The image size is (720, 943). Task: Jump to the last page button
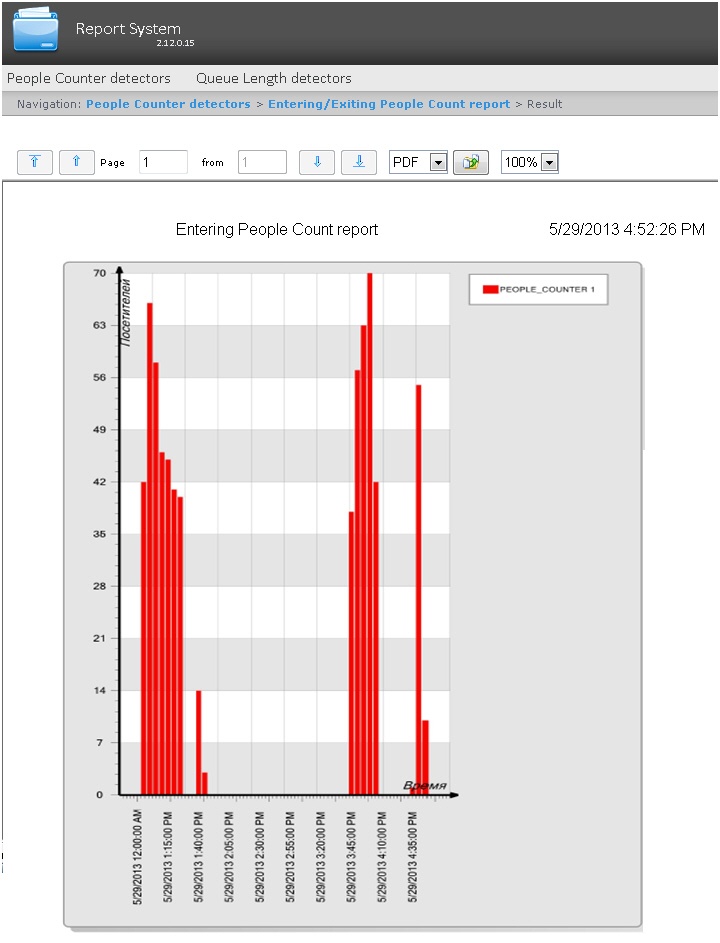pyautogui.click(x=359, y=162)
